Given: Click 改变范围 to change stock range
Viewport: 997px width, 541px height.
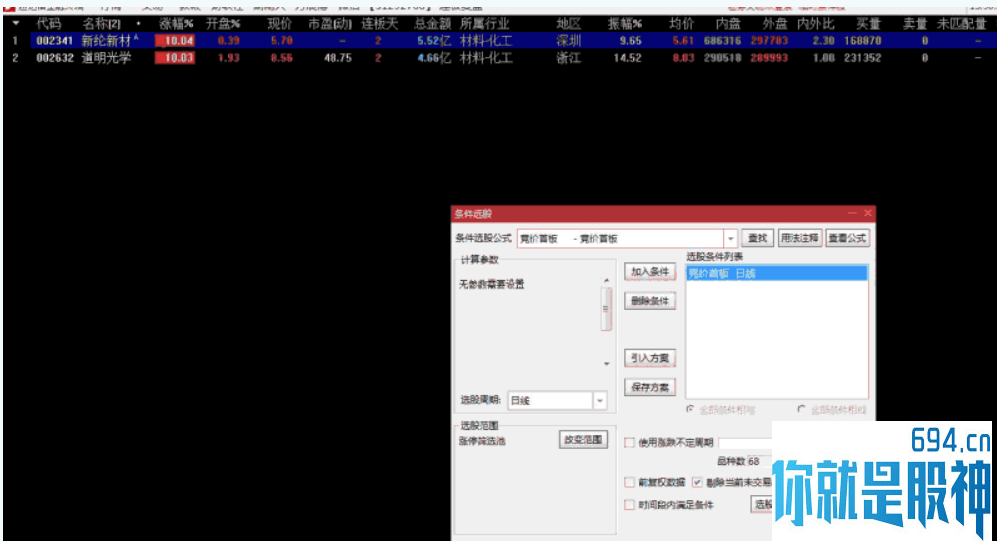Looking at the screenshot, I should pyautogui.click(x=583, y=439).
